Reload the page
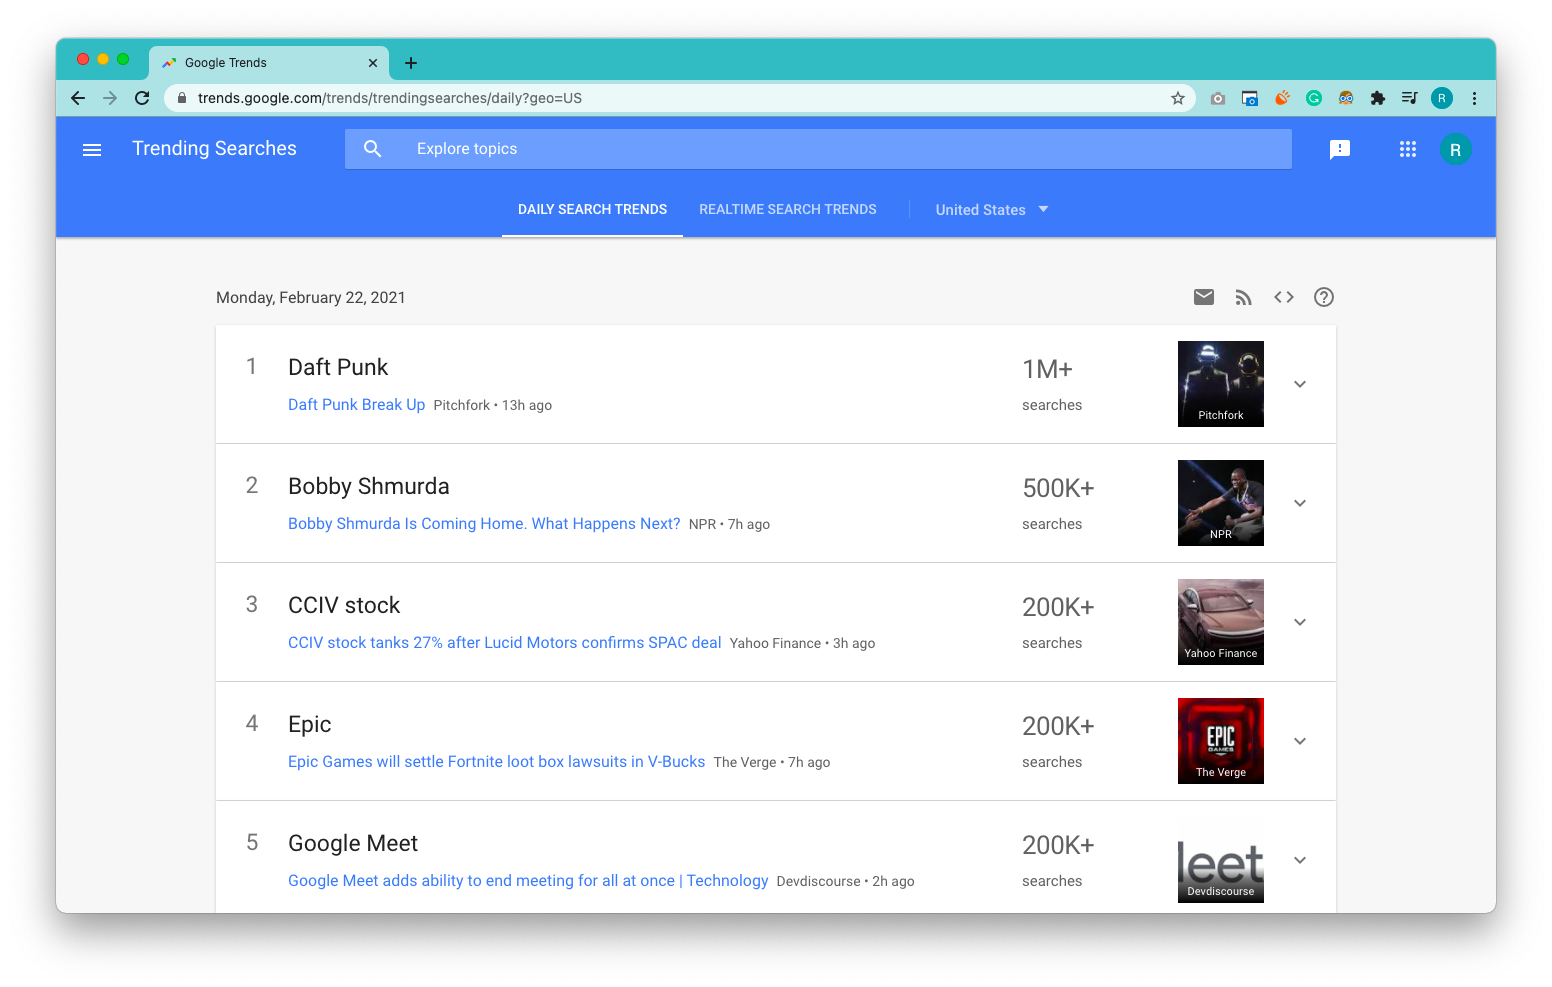Screen dimensions: 1552x987 142,98
